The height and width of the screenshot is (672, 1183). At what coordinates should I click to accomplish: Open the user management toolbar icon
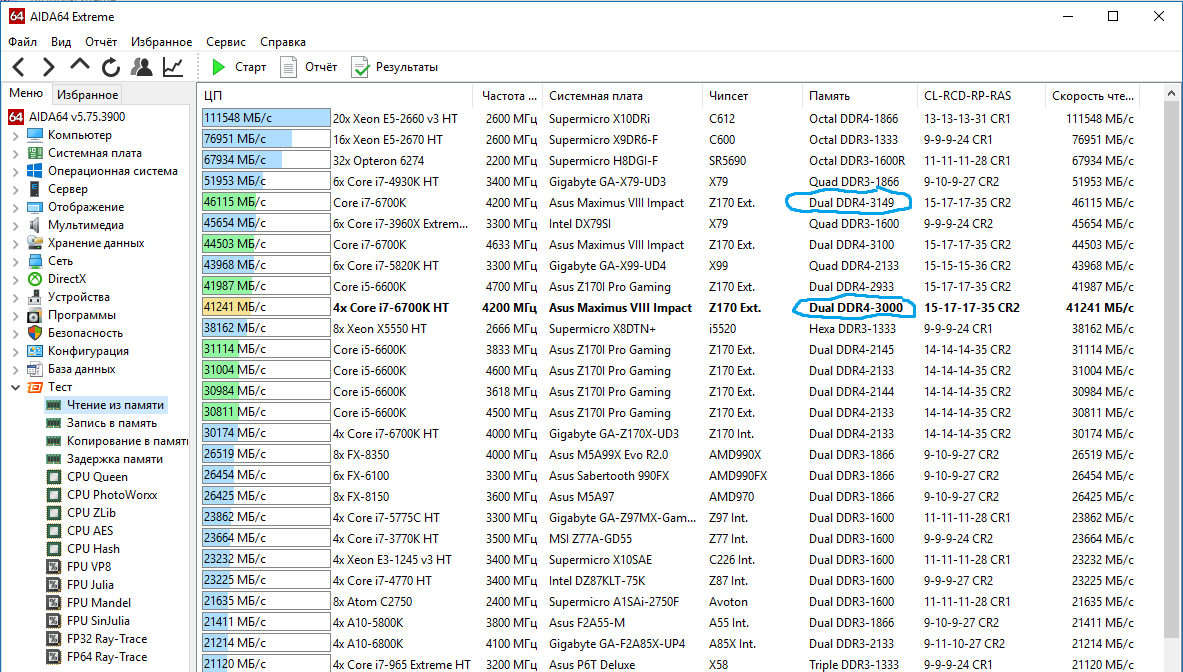[x=141, y=67]
